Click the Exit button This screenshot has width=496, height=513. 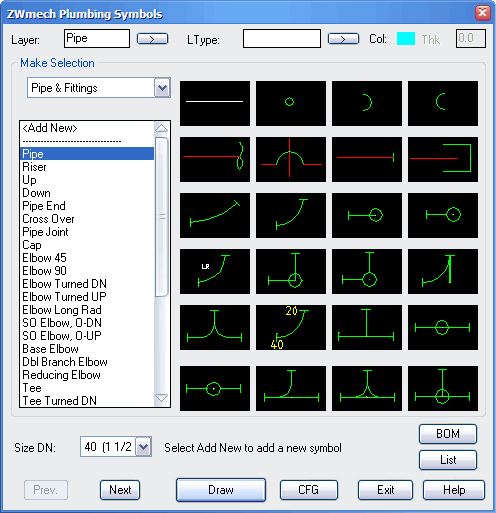[386, 490]
